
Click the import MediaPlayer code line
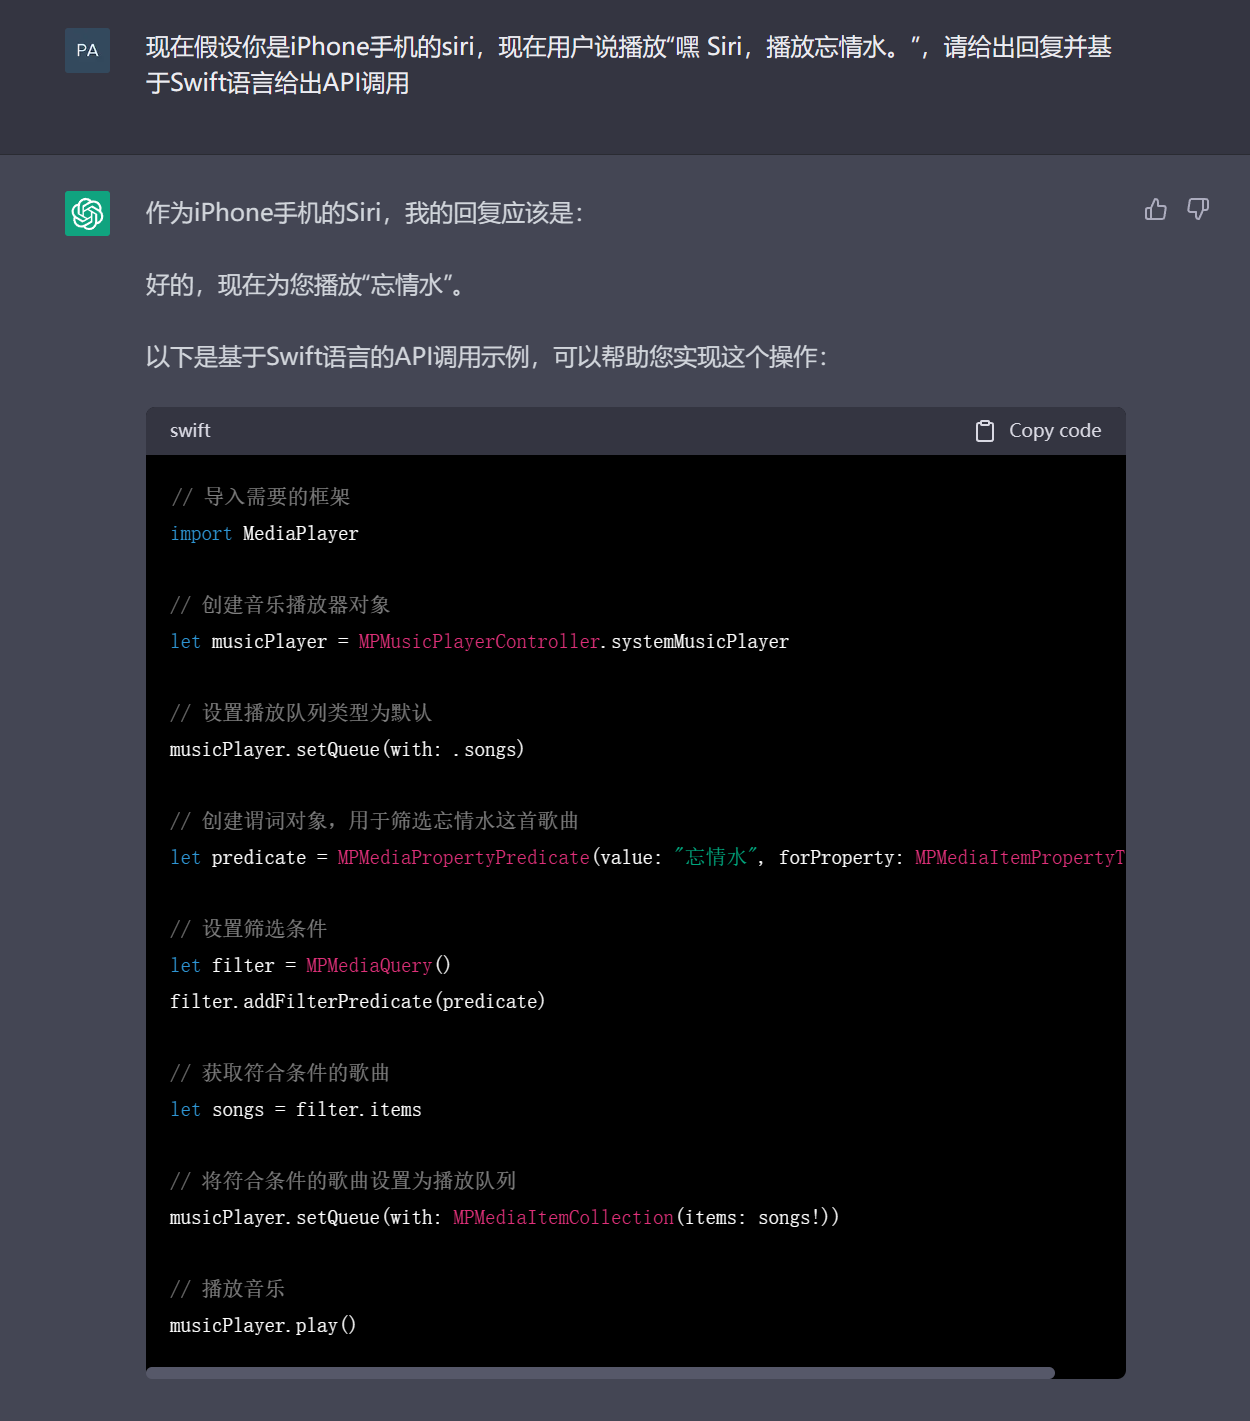264,534
